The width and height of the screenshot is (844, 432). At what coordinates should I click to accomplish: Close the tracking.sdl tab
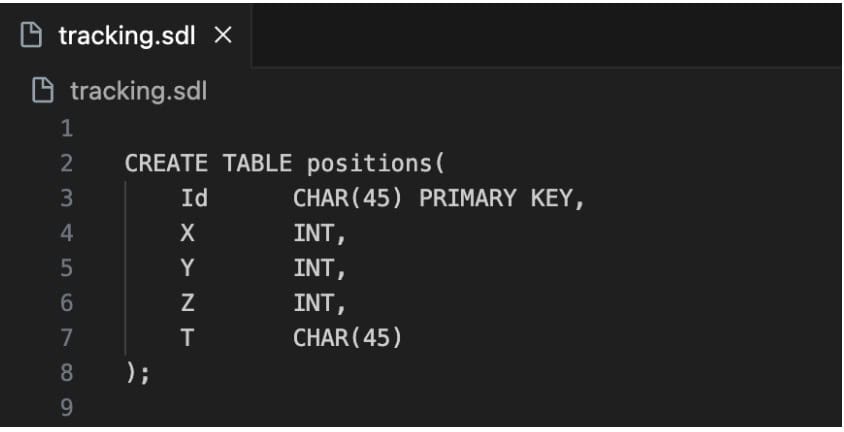[x=223, y=36]
